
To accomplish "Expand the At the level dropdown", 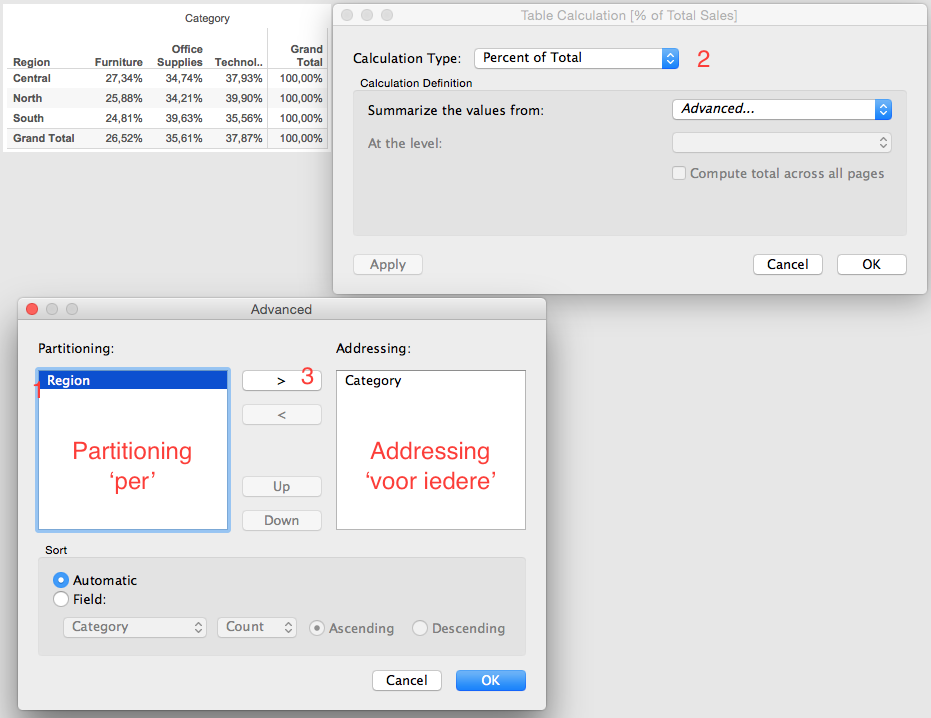I will click(x=781, y=142).
